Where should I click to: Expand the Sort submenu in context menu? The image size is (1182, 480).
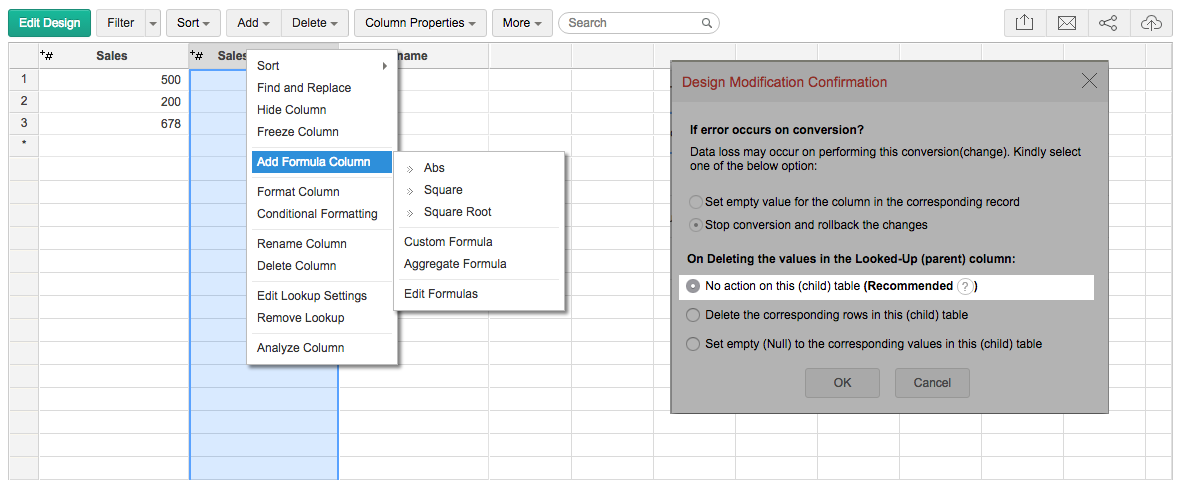[x=322, y=66]
